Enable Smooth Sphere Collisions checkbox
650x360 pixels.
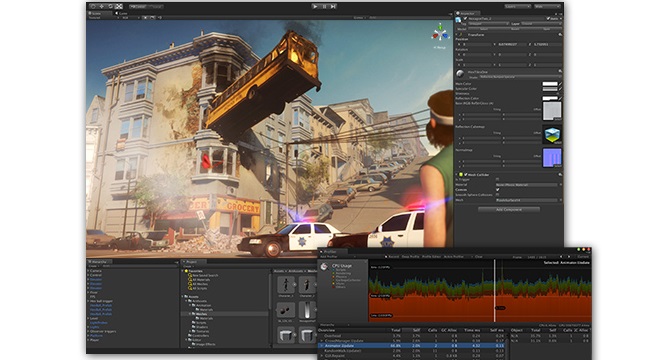pyautogui.click(x=498, y=195)
